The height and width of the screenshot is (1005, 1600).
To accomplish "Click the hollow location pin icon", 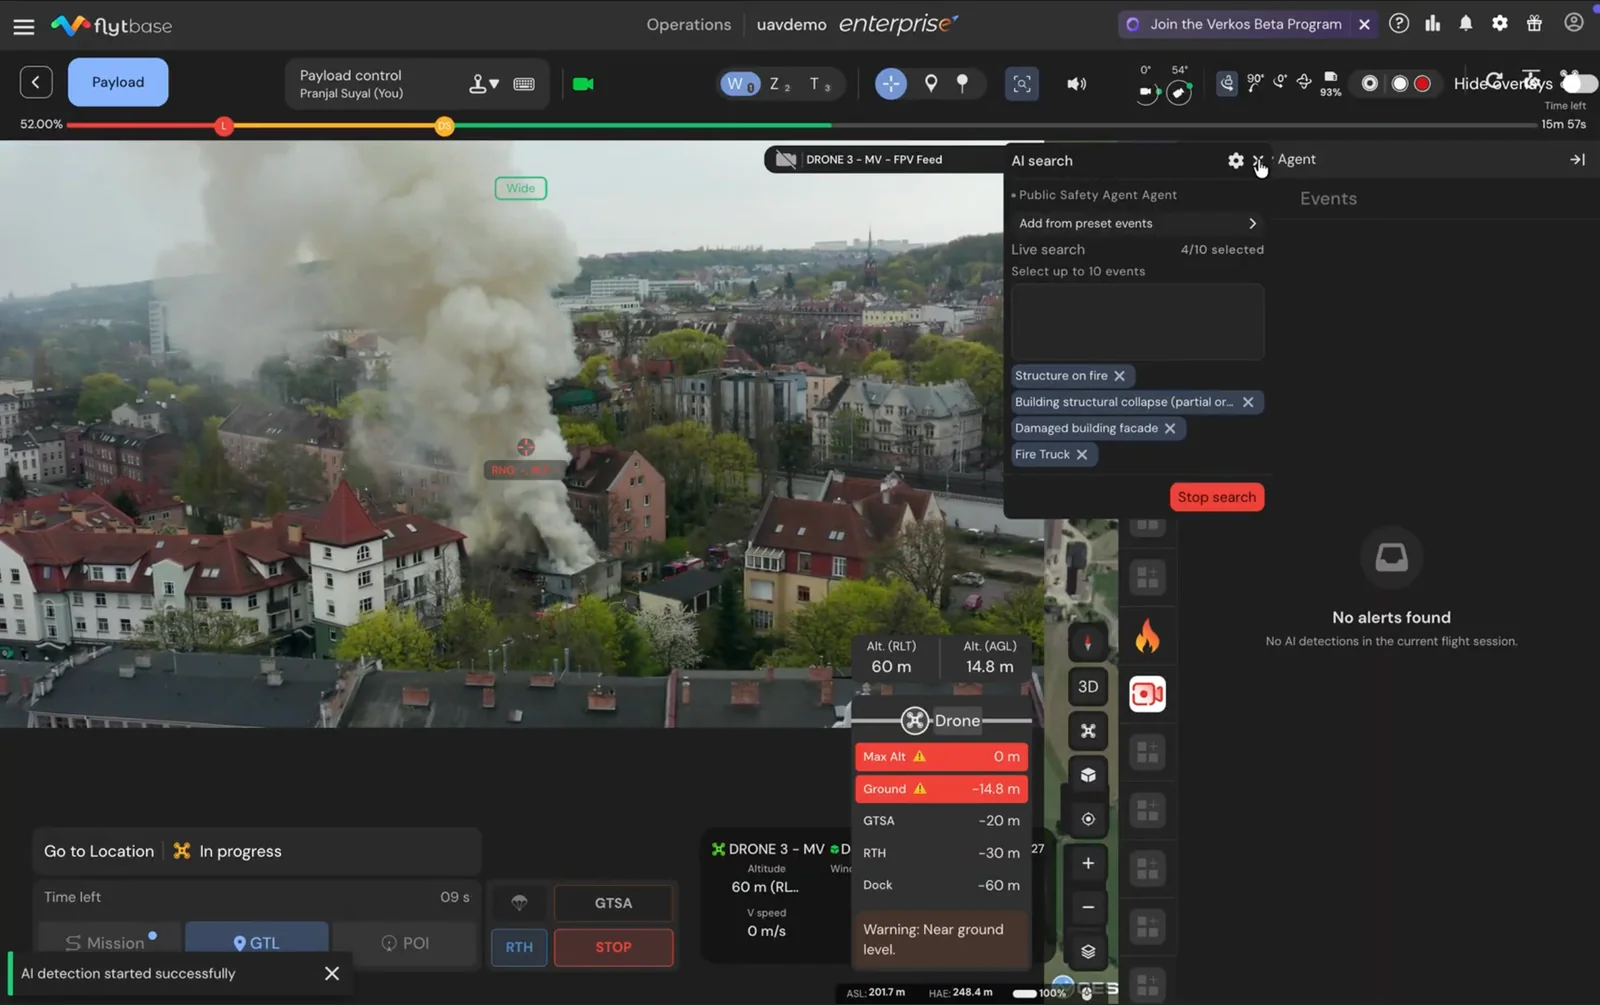I will pyautogui.click(x=931, y=84).
